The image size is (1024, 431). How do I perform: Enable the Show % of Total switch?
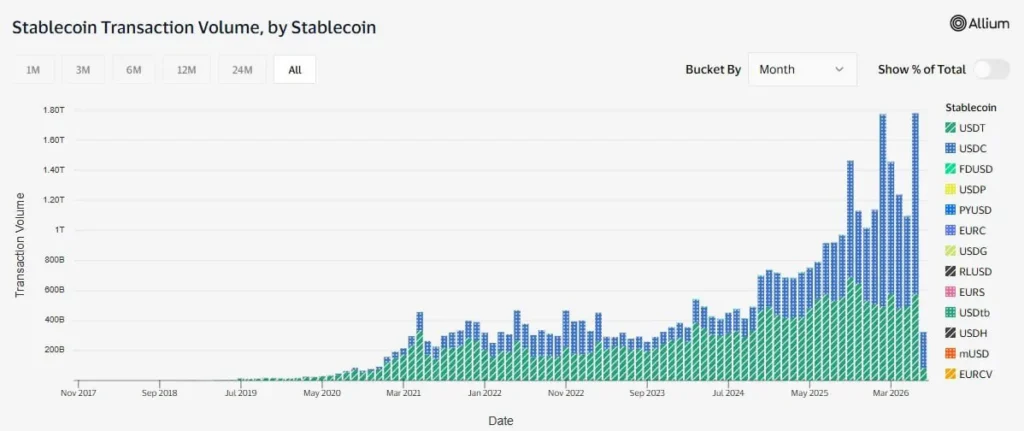992,69
